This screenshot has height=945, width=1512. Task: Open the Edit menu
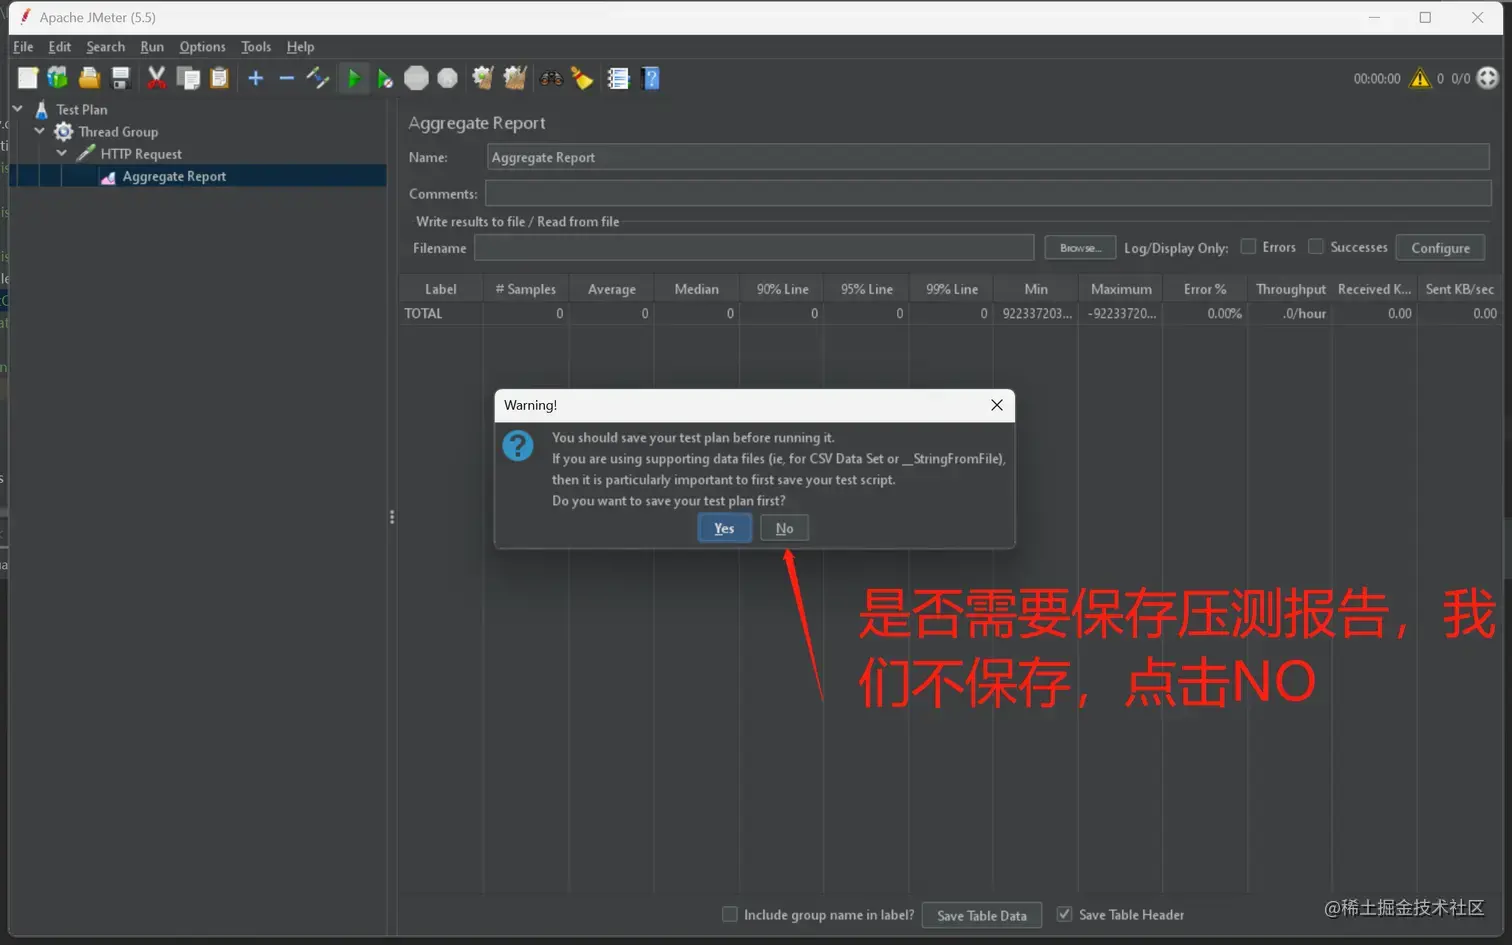60,46
